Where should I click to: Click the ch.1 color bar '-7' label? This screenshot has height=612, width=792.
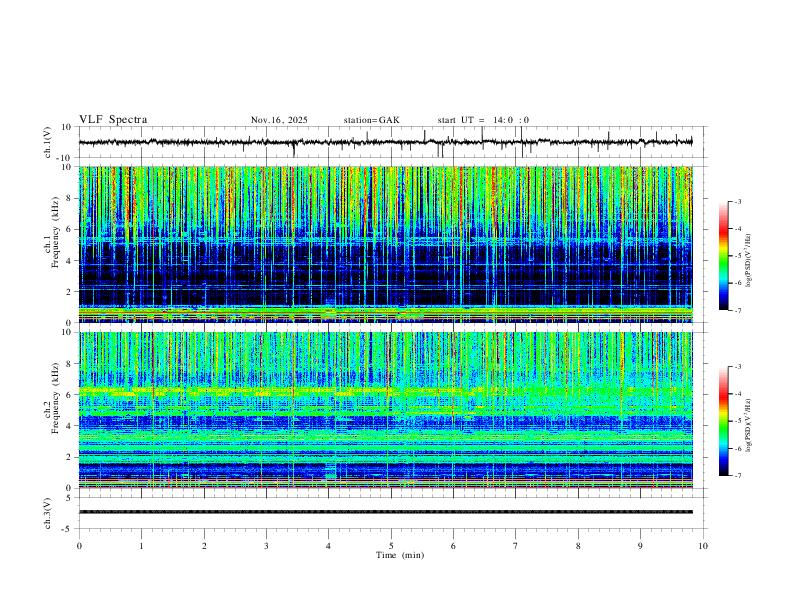737,310
